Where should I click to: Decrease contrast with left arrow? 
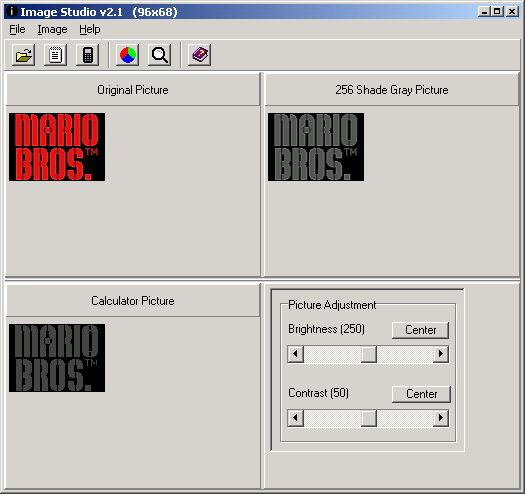click(296, 418)
